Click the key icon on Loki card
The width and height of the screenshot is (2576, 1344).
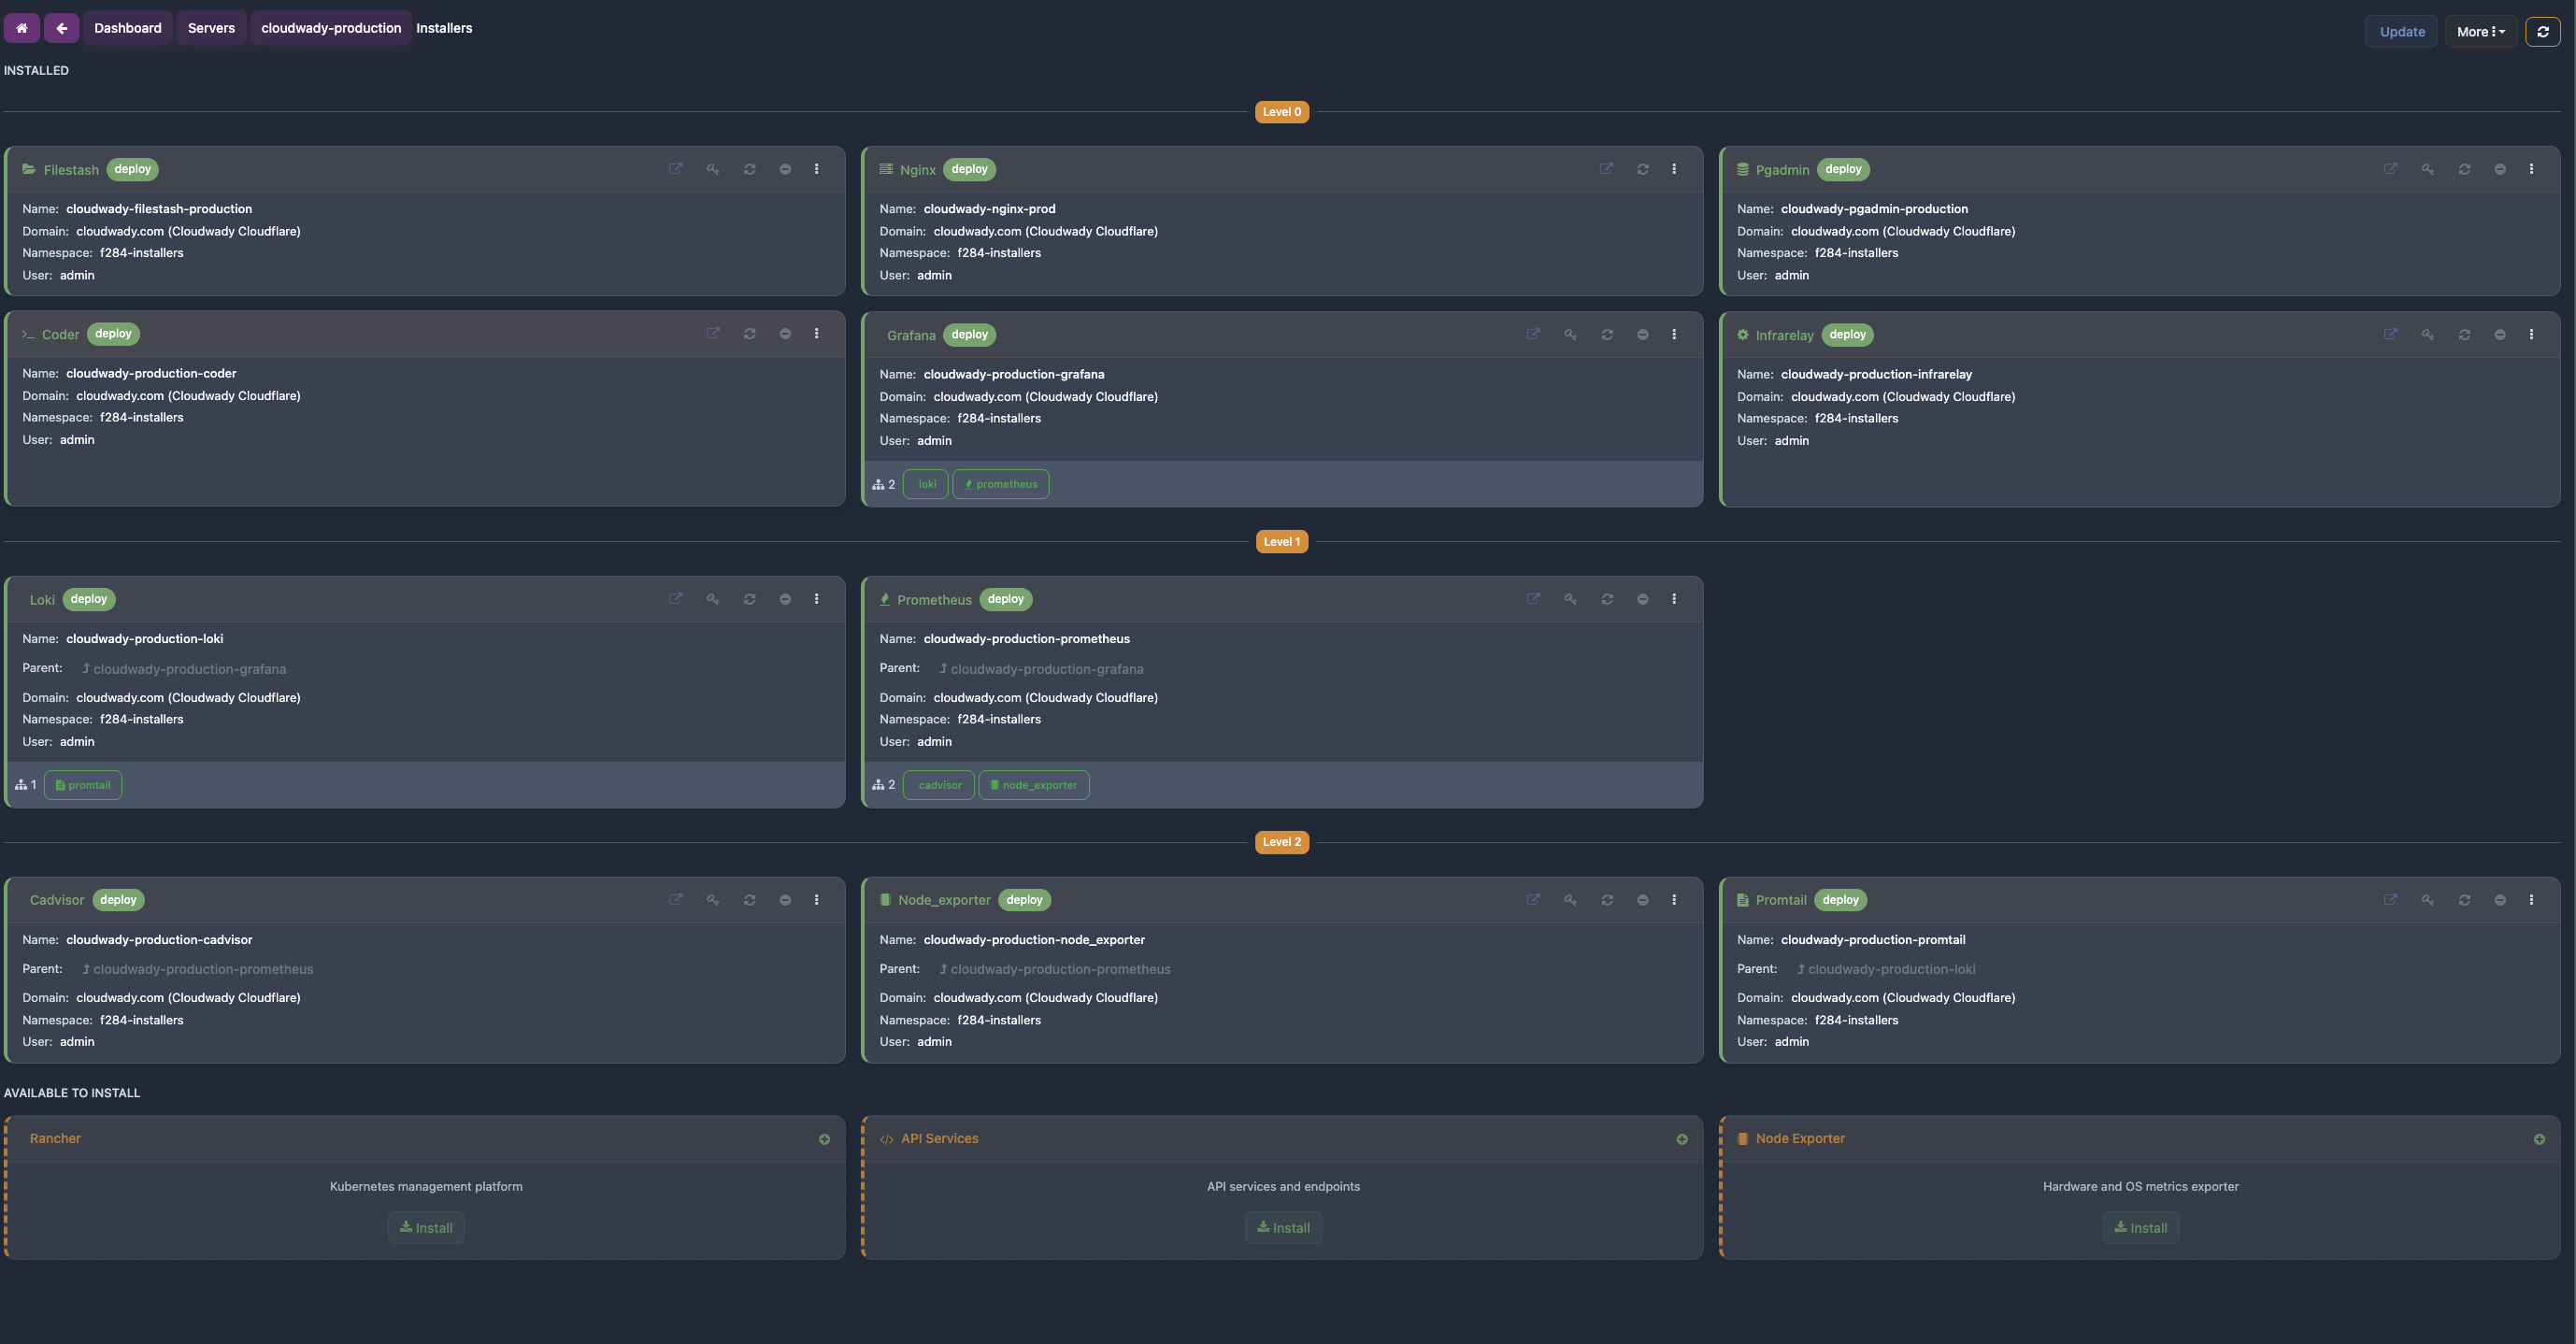click(x=713, y=599)
